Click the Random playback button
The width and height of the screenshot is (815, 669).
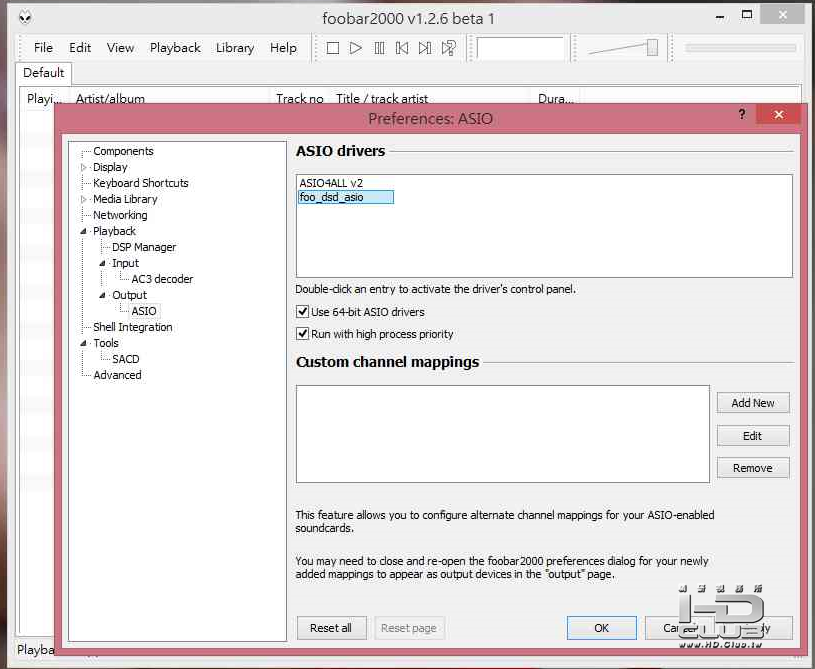point(449,48)
